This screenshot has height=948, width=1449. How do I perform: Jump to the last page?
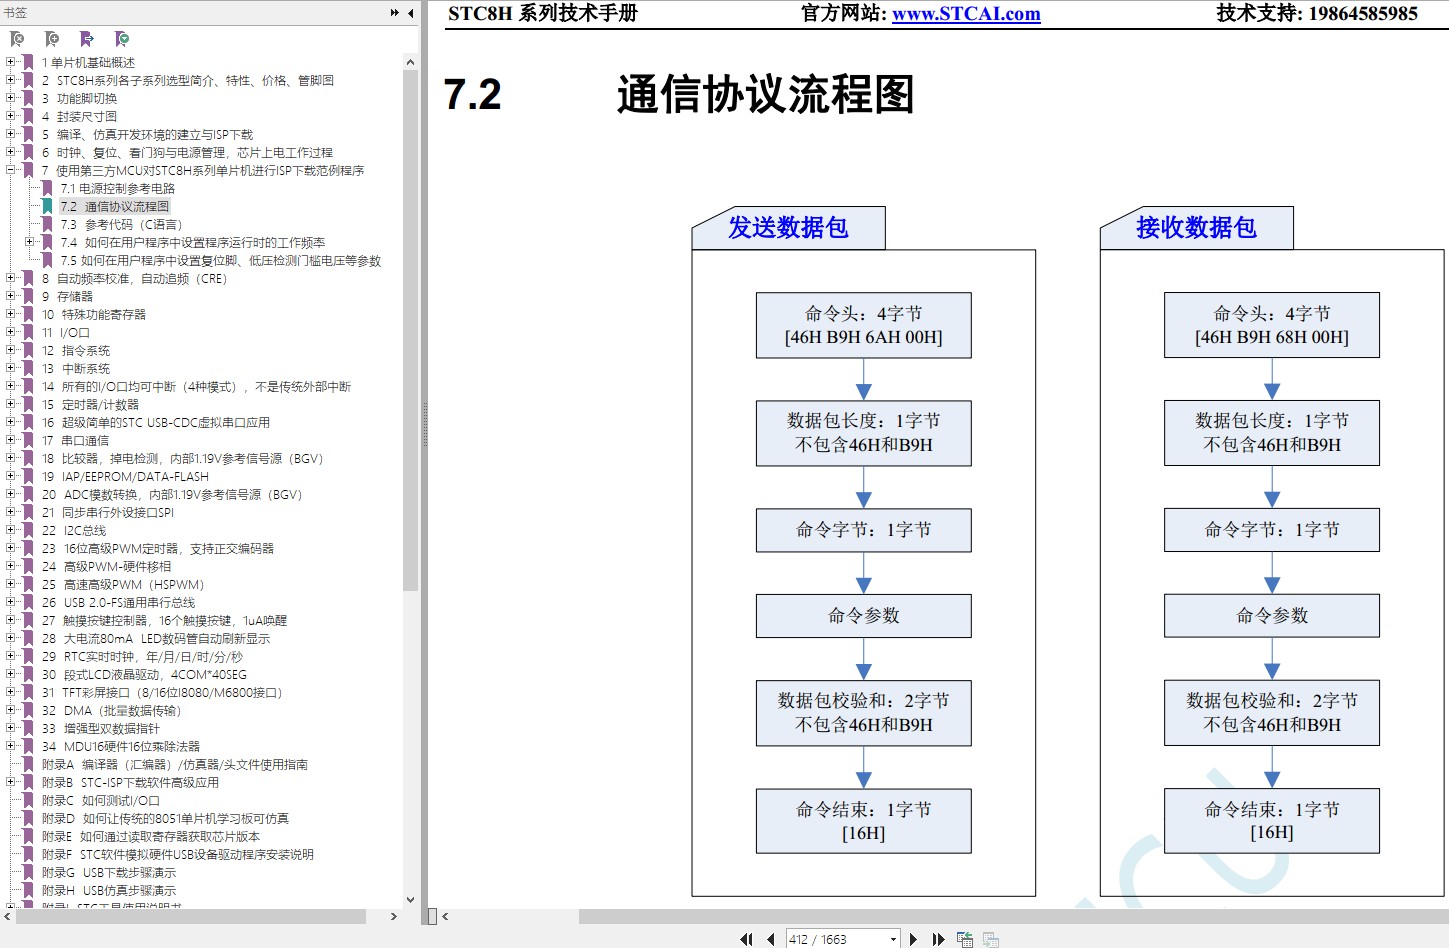(x=938, y=939)
